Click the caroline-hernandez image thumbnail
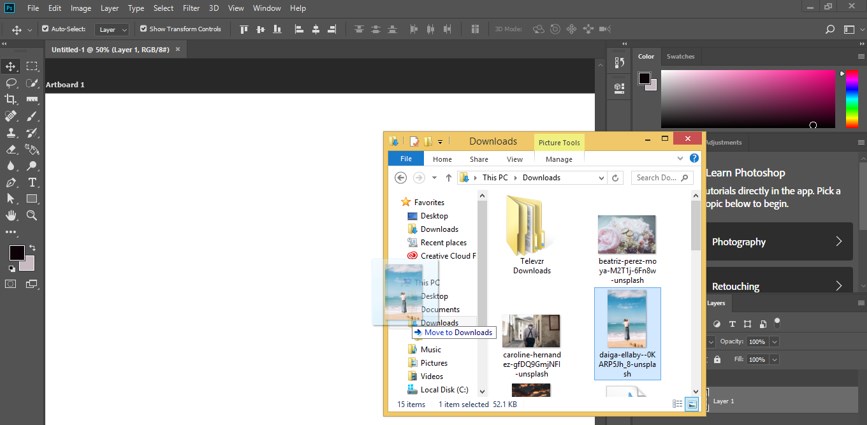The image size is (867, 425). point(531,331)
